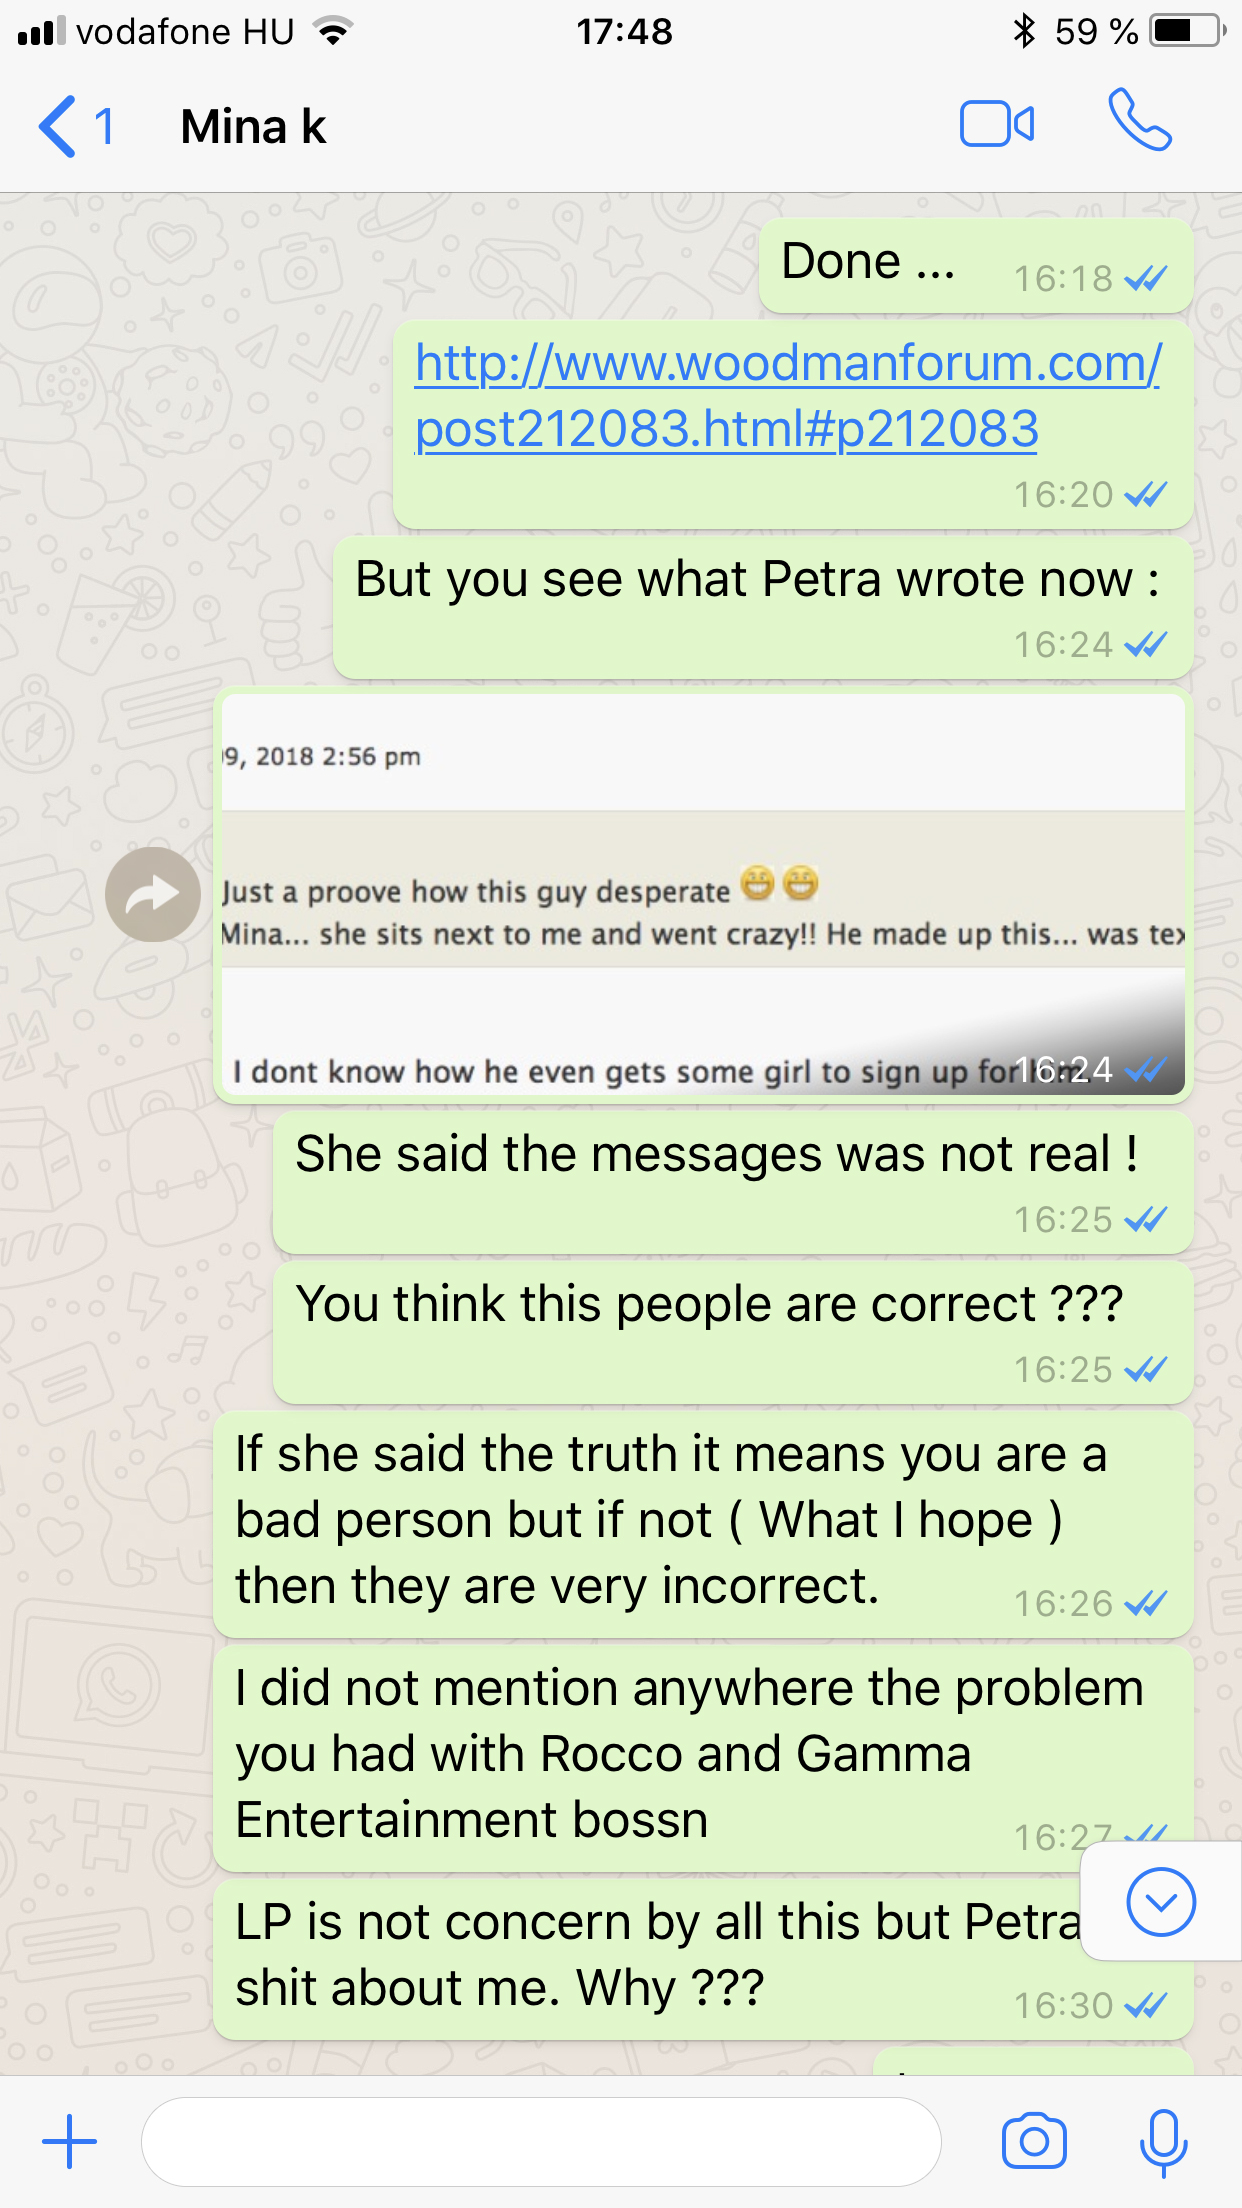Tap the "You think this people are correct" message
This screenshot has height=2208, width=1242.
(x=733, y=1332)
